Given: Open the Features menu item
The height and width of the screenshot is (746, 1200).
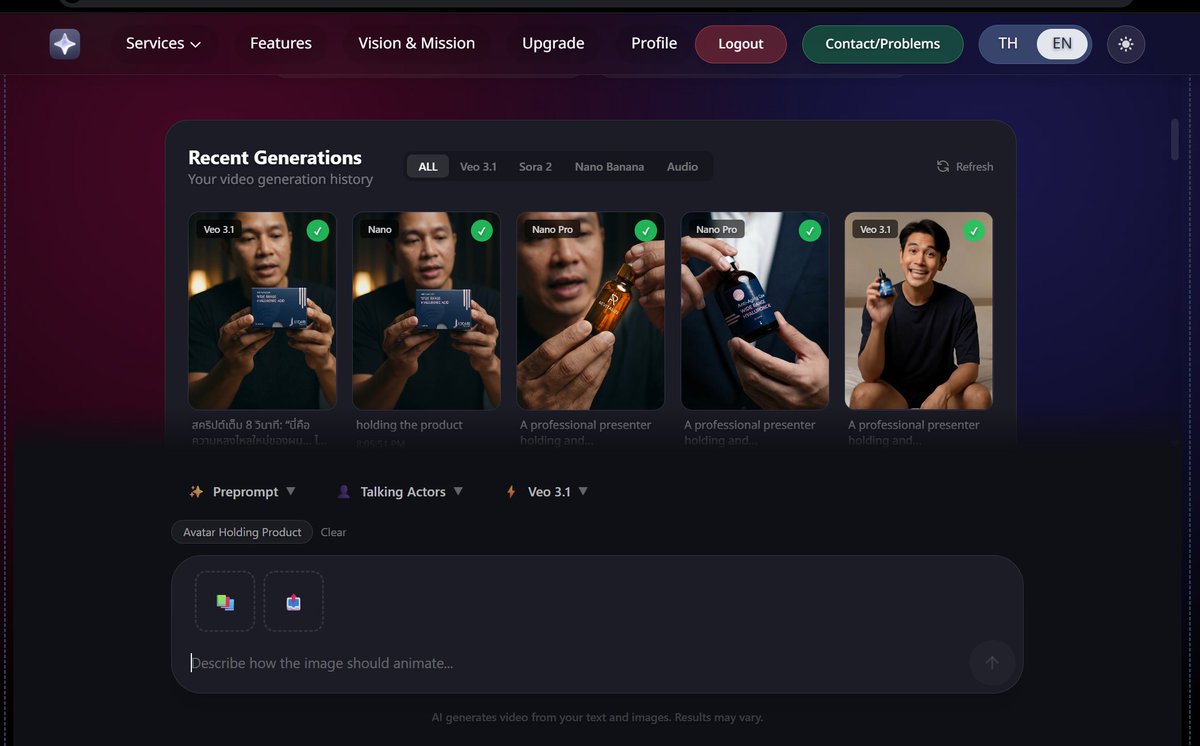Looking at the screenshot, I should 280,43.
